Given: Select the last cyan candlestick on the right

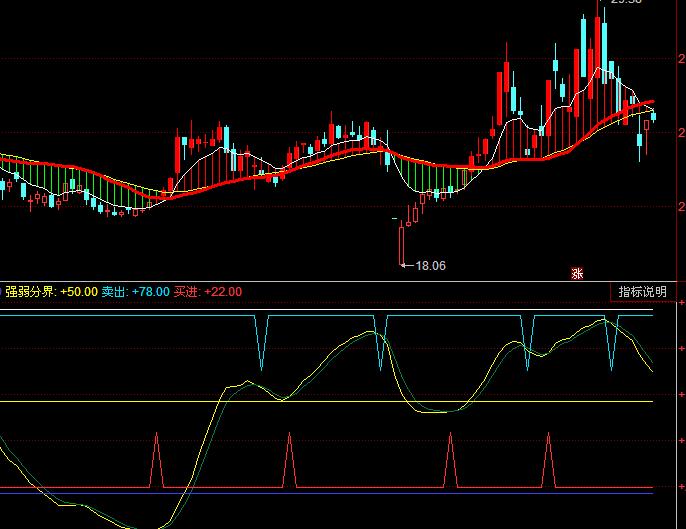Looking at the screenshot, I should point(653,117).
